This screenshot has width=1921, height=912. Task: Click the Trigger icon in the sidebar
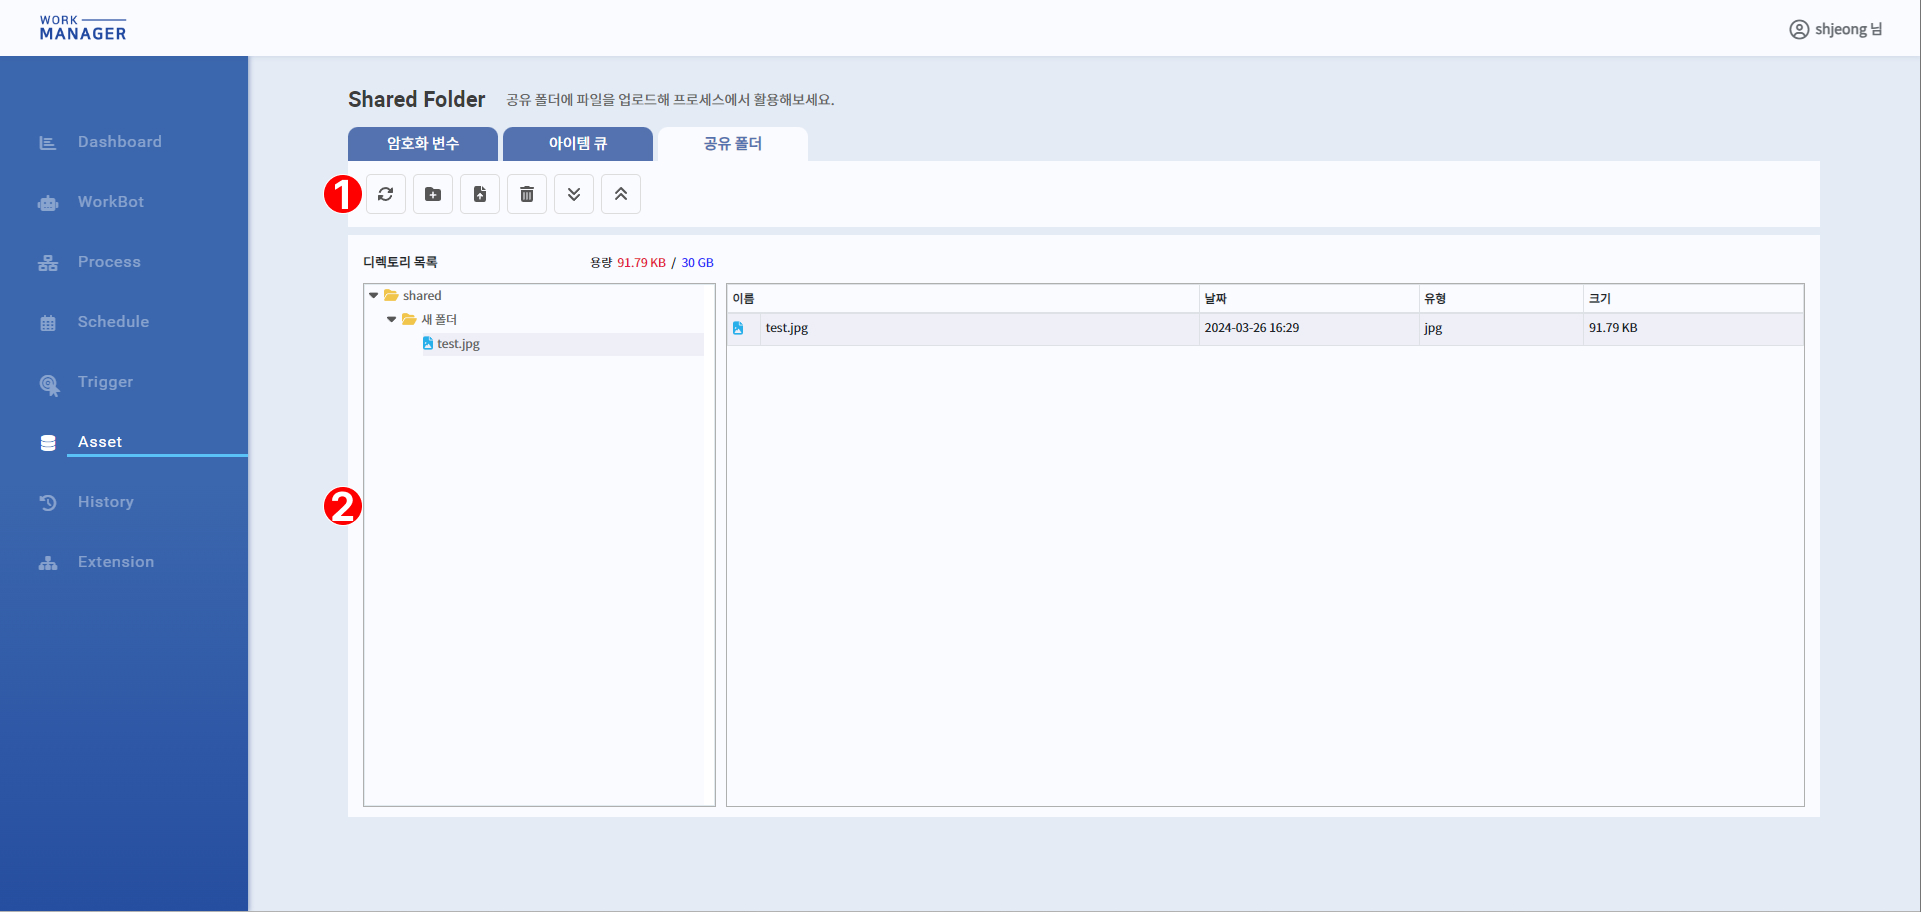(49, 385)
